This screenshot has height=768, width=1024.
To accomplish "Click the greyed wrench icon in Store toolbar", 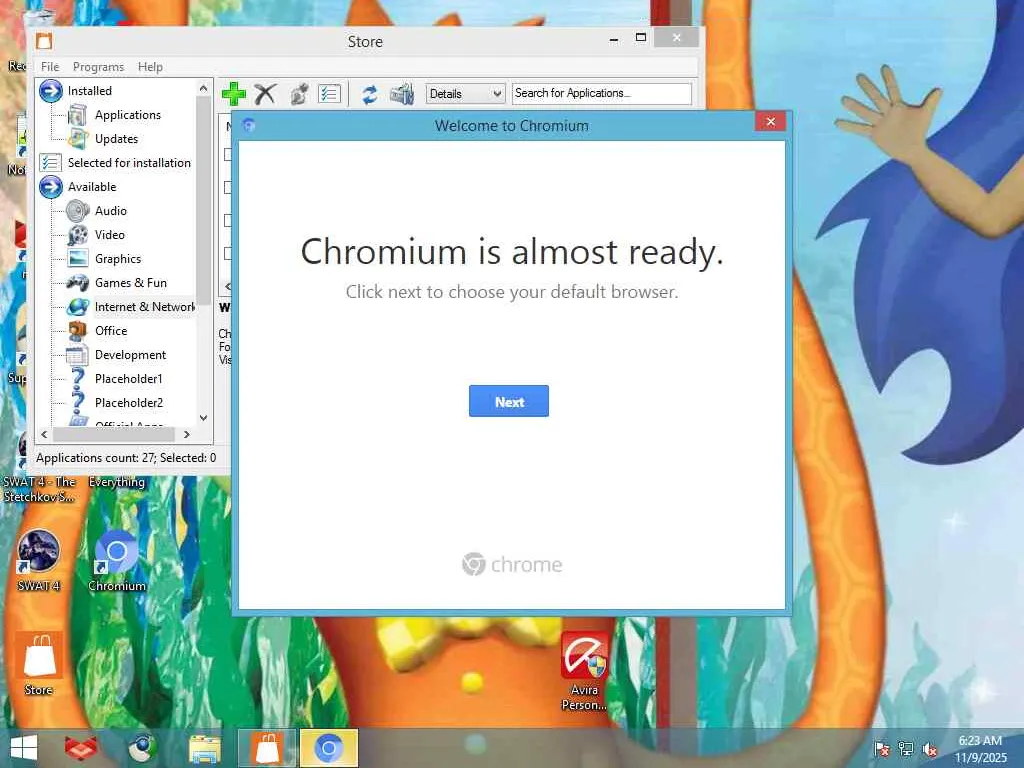I will [299, 94].
